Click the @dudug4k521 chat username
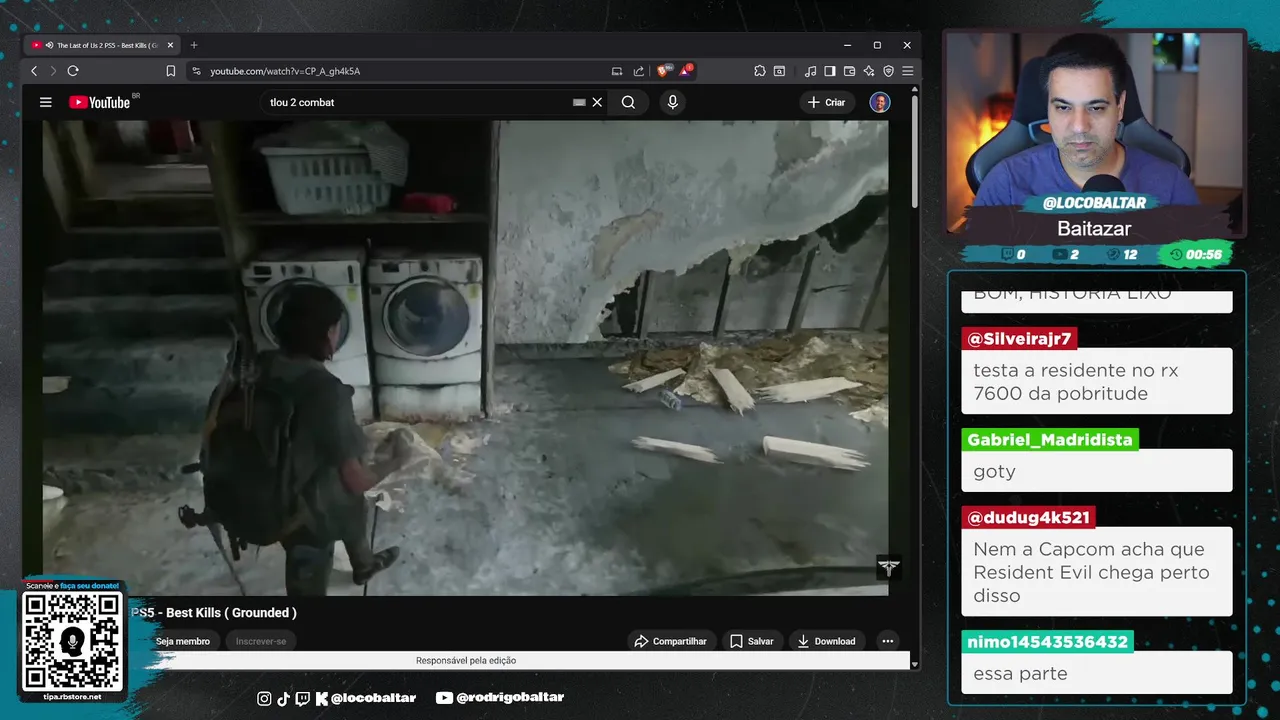 tap(1028, 517)
